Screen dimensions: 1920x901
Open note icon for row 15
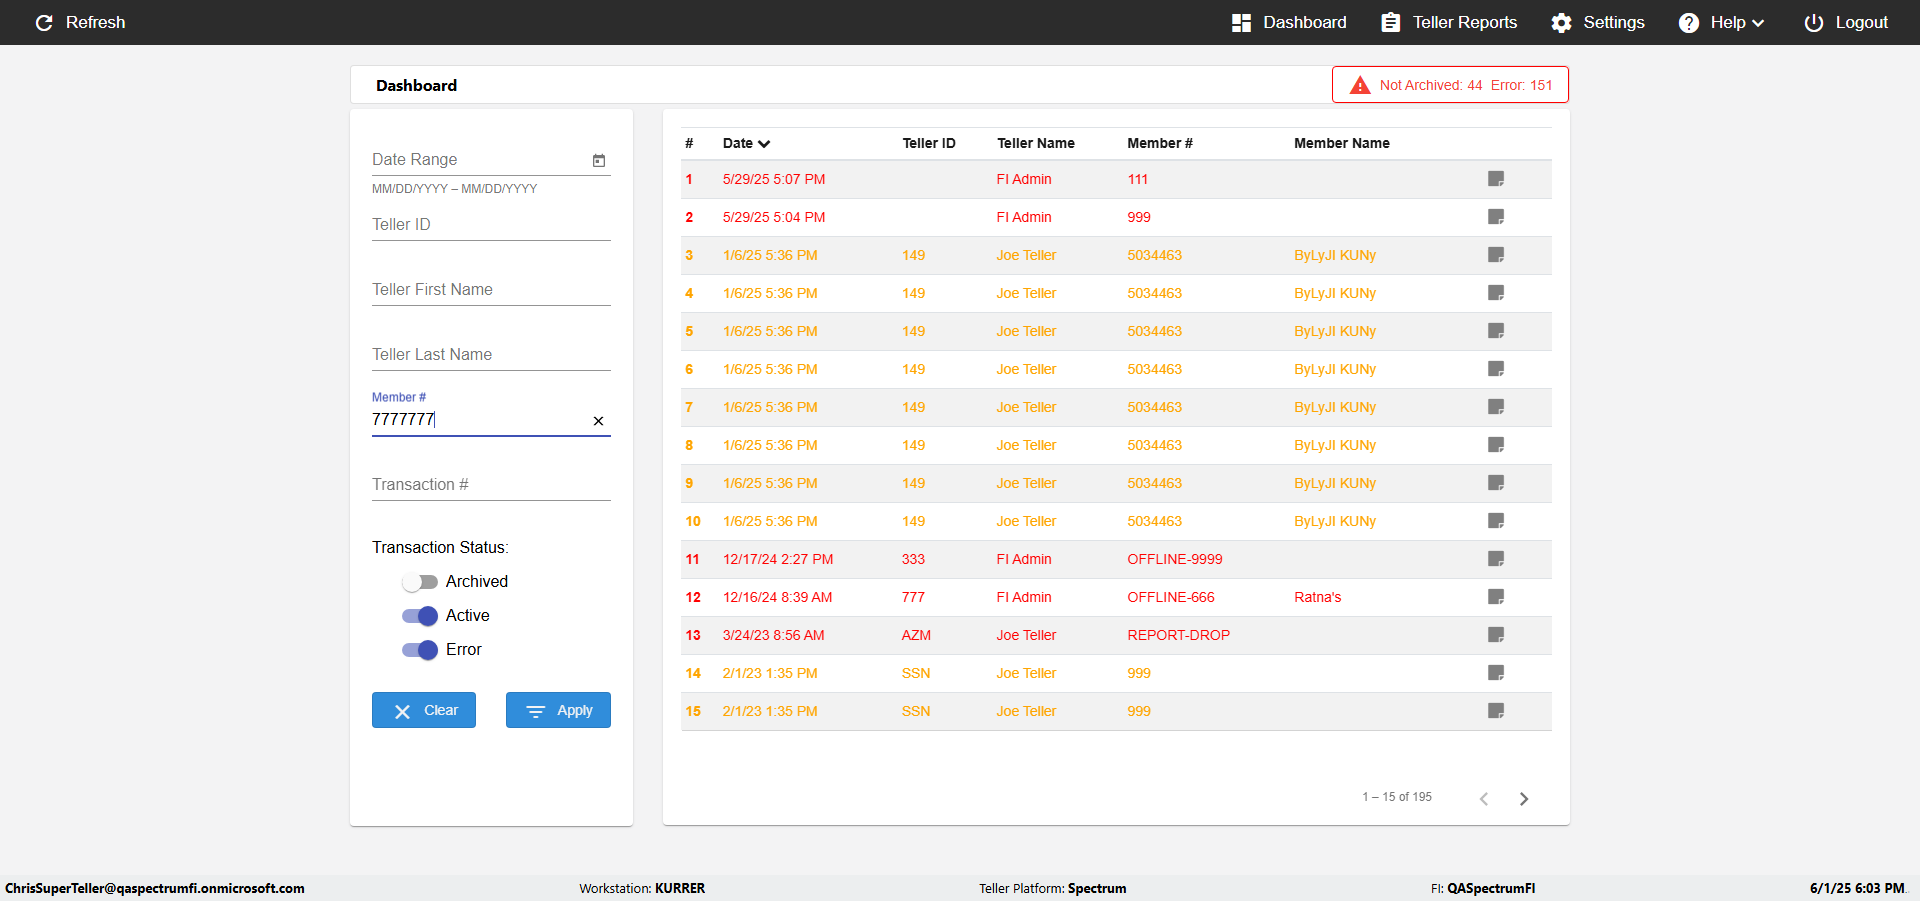(x=1496, y=711)
